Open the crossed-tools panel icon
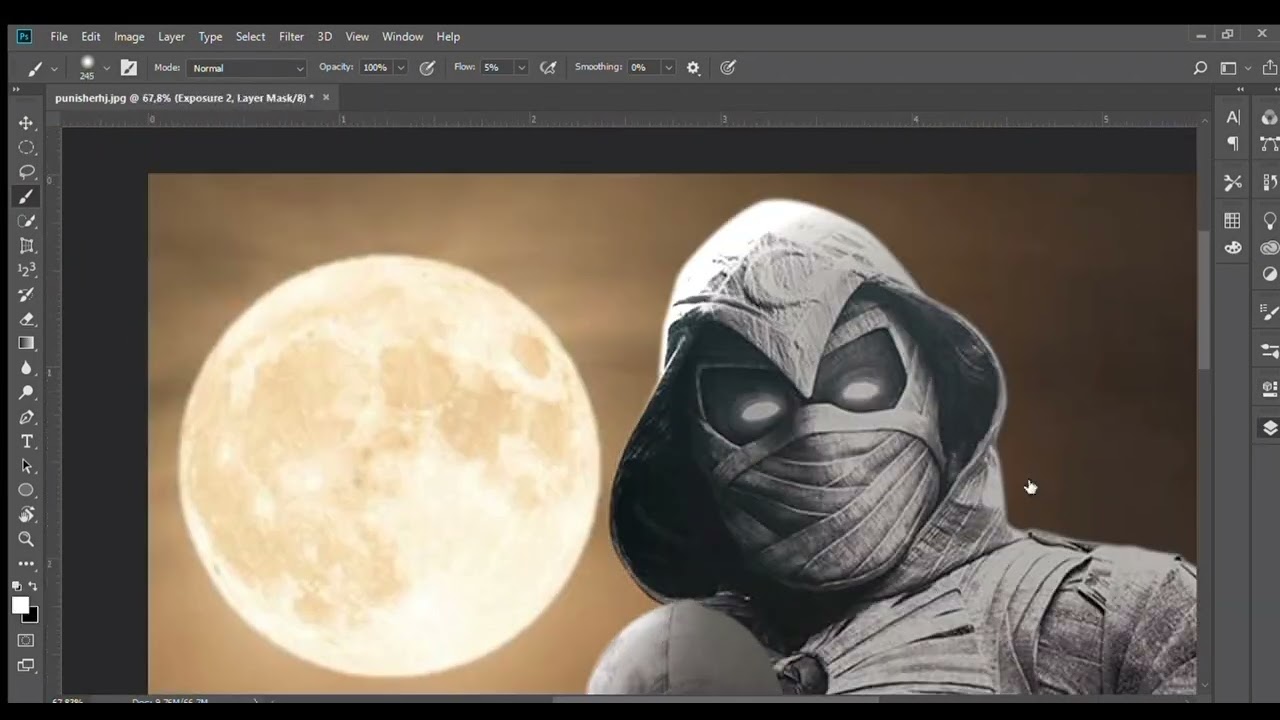Image resolution: width=1280 pixels, height=720 pixels. [x=1233, y=182]
